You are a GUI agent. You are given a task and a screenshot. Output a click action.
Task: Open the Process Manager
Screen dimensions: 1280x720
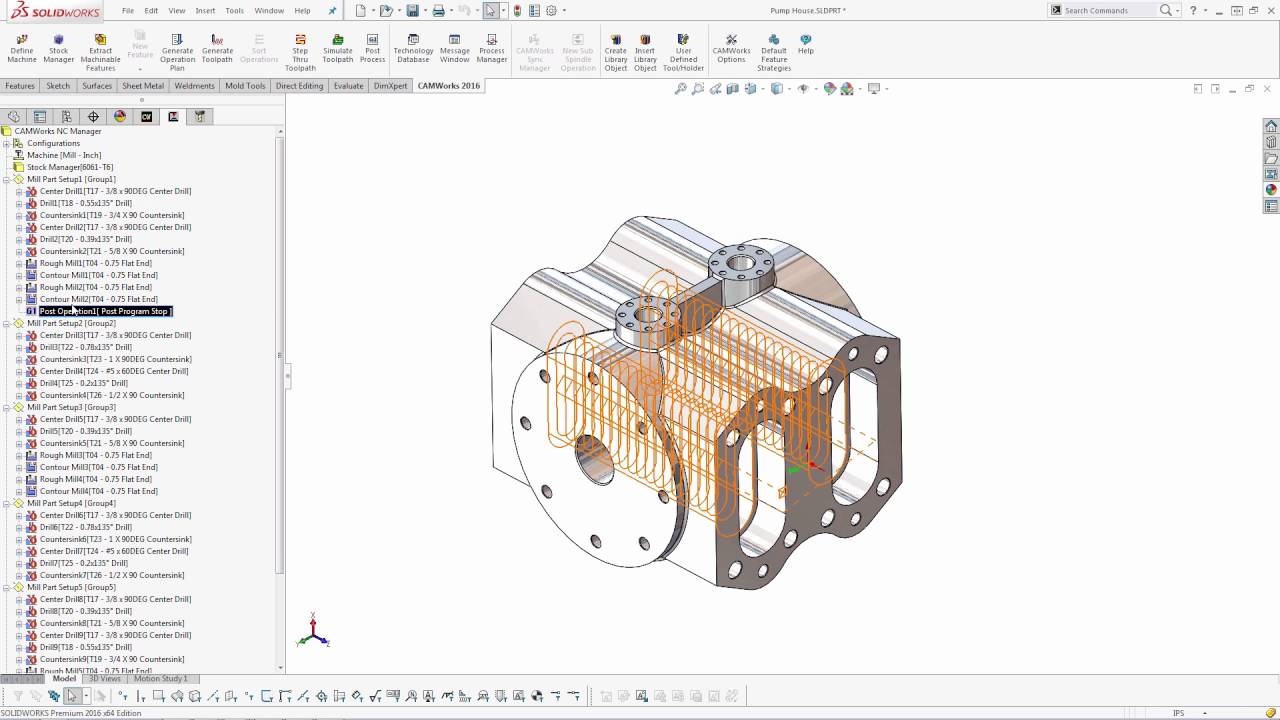(491, 50)
